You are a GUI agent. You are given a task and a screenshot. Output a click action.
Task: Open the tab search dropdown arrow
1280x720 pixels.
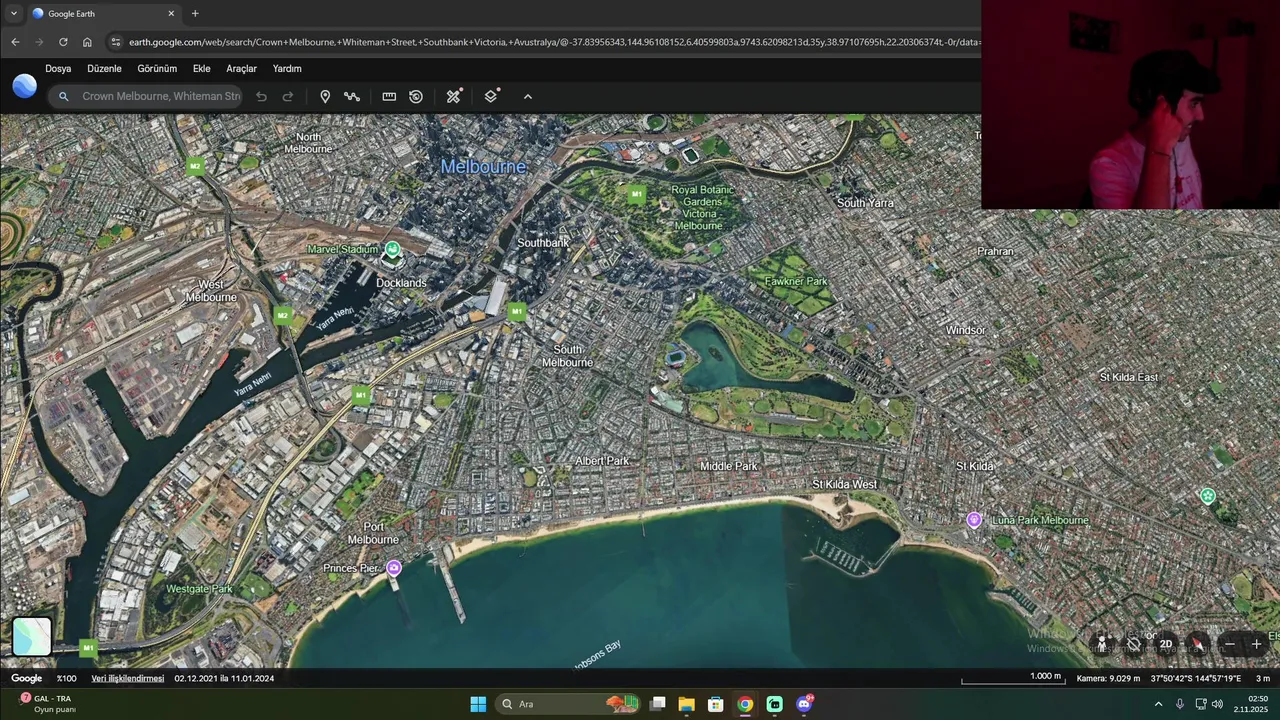(13, 13)
